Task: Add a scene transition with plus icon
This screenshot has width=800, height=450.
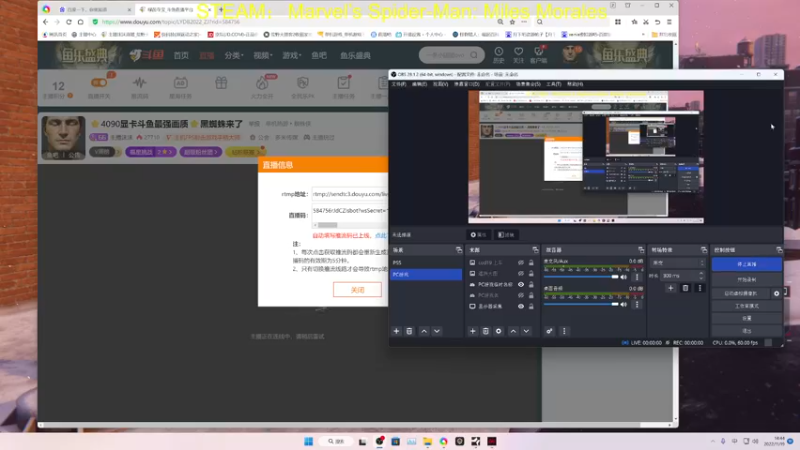Action: click(x=671, y=288)
